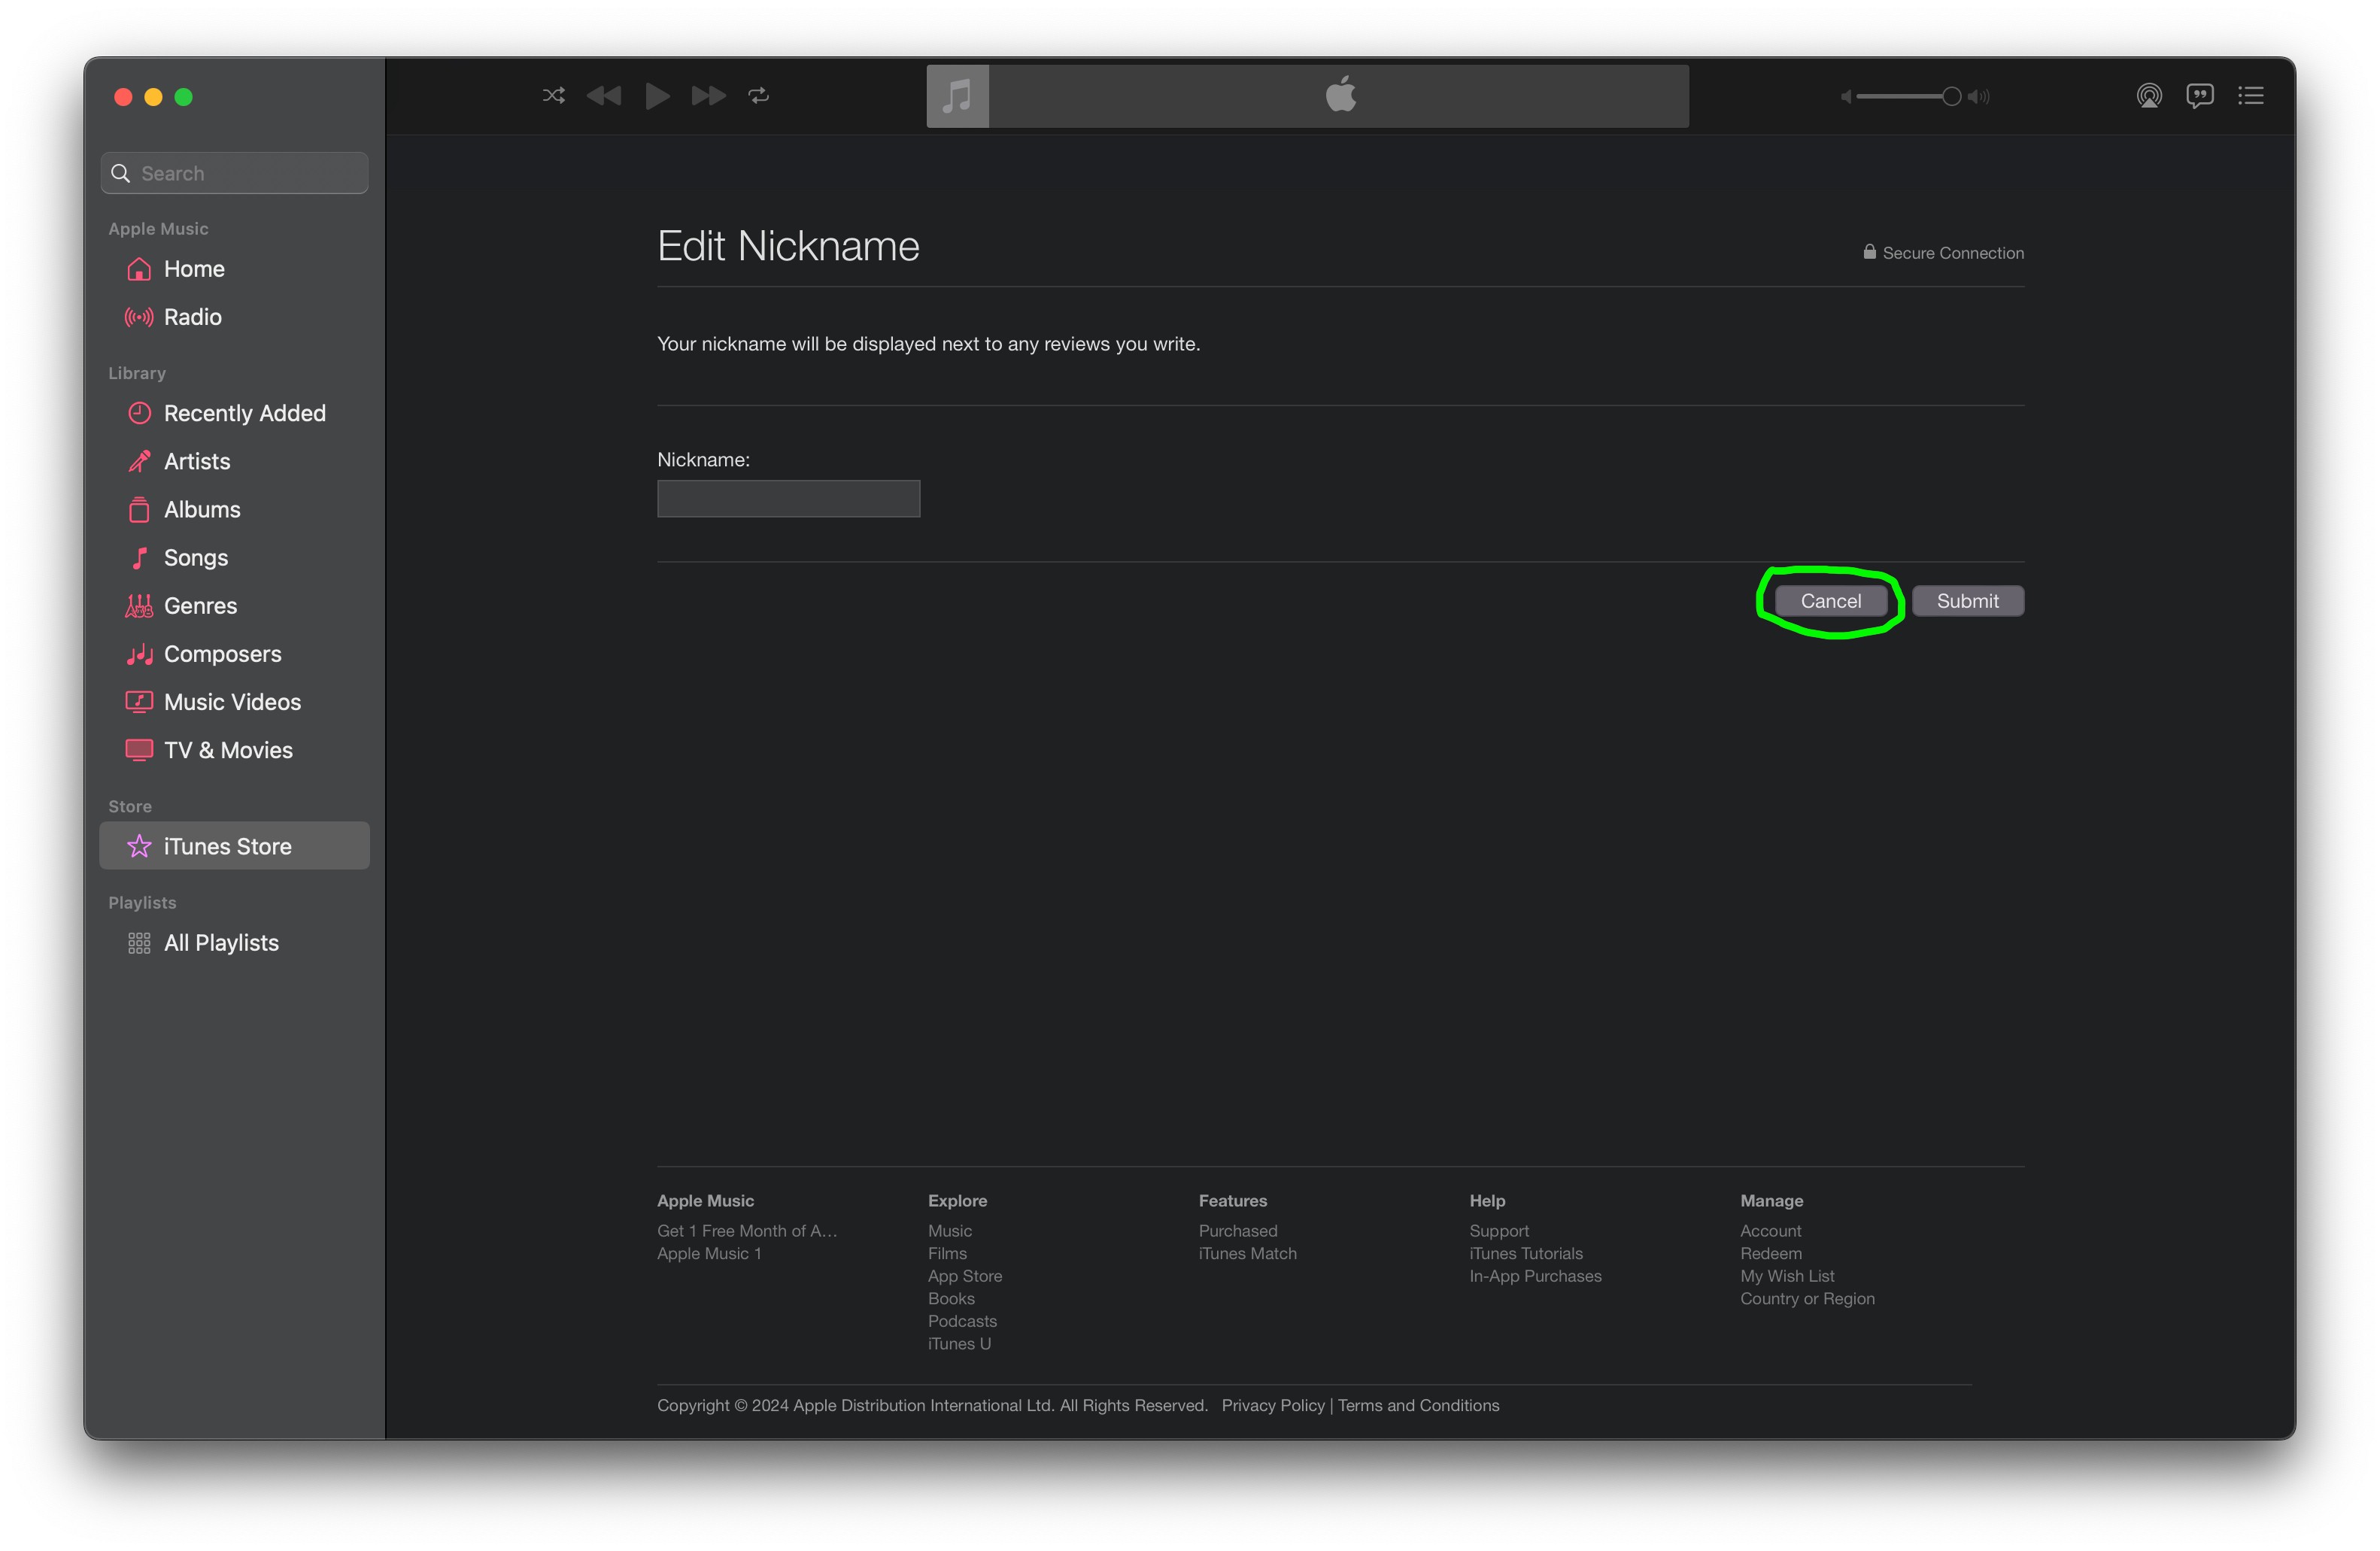Click the music note artwork thumbnail
This screenshot has width=2380, height=1551.
(x=957, y=96)
